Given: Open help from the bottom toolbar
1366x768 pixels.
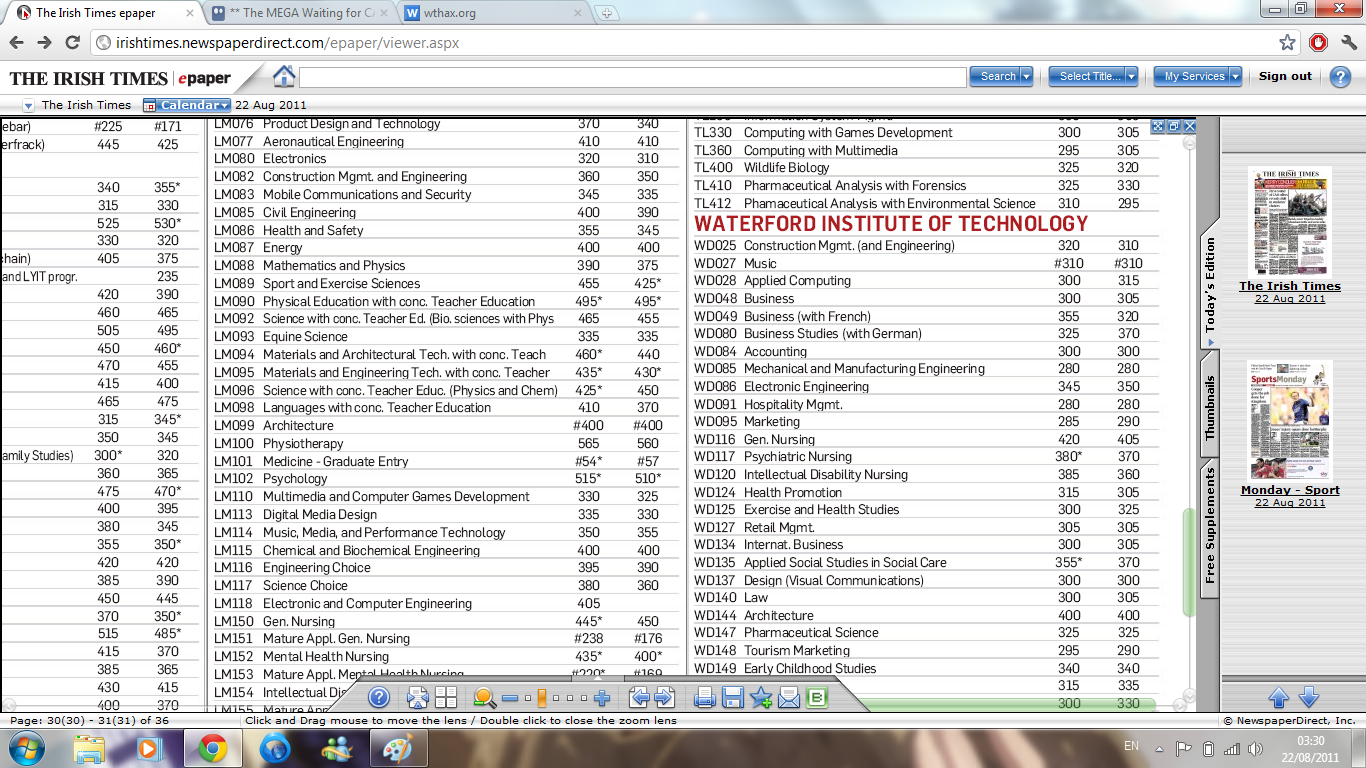Looking at the screenshot, I should 379,698.
